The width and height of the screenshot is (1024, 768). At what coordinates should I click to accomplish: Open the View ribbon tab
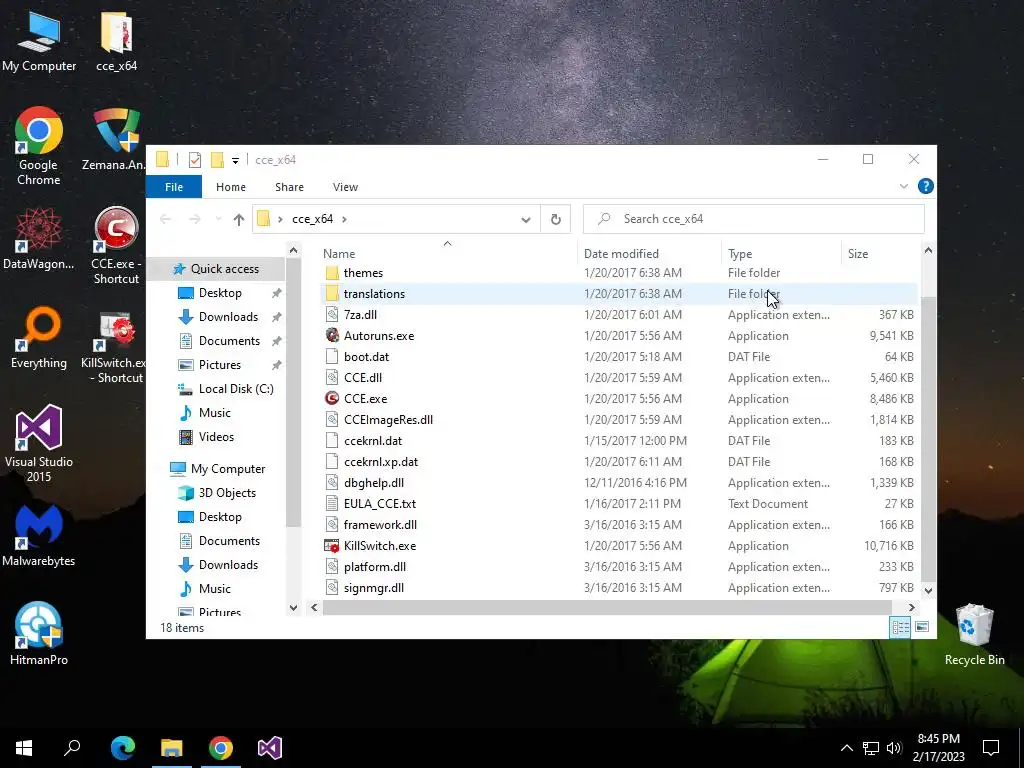(345, 187)
